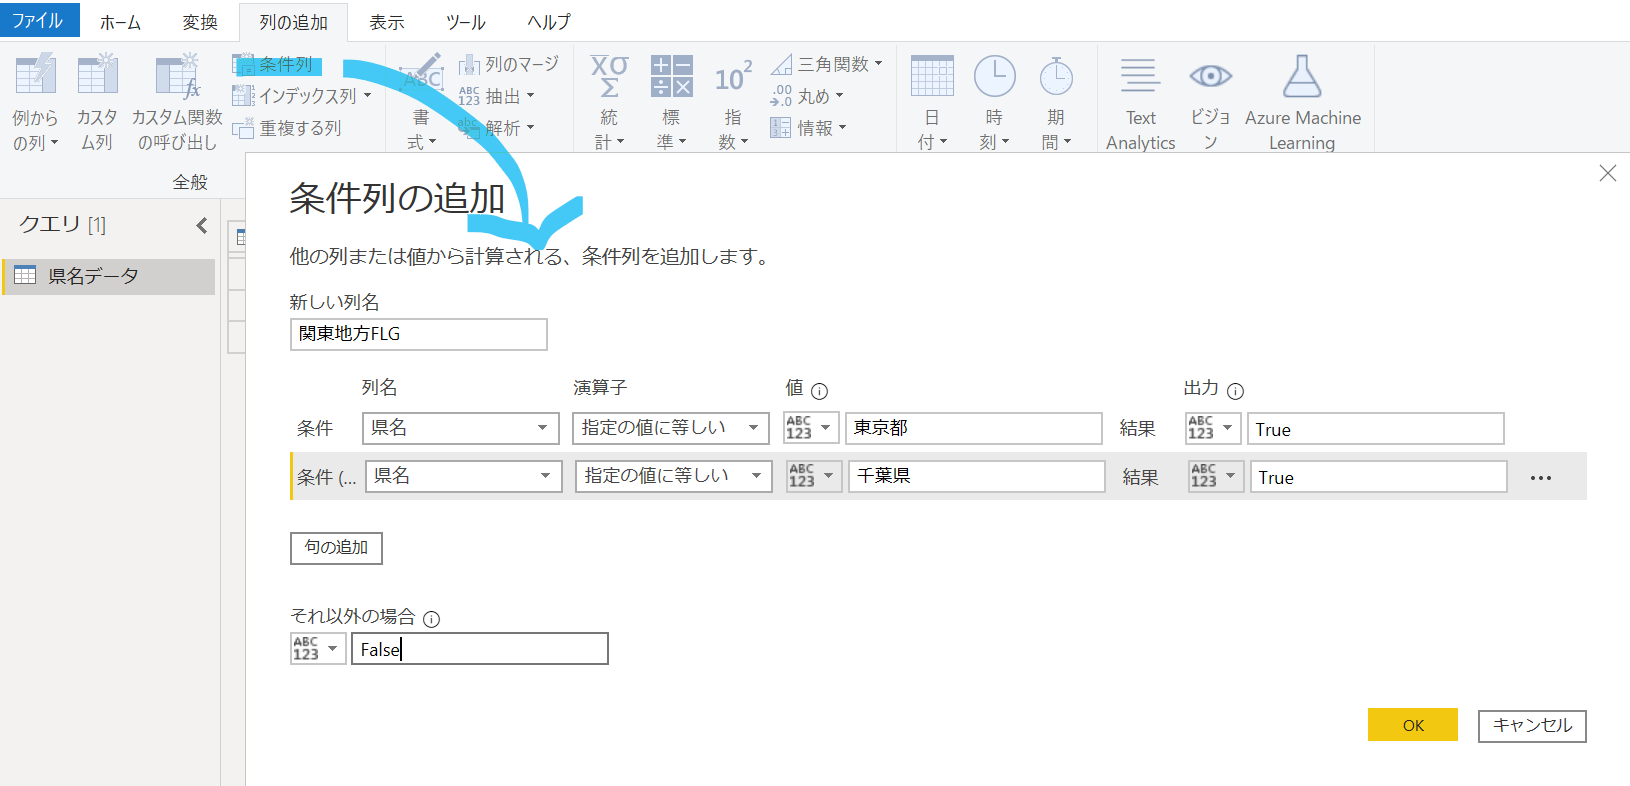Image resolution: width=1630 pixels, height=786 pixels.
Task: Click the カスタム列 (Custom column) icon
Action: point(97,76)
